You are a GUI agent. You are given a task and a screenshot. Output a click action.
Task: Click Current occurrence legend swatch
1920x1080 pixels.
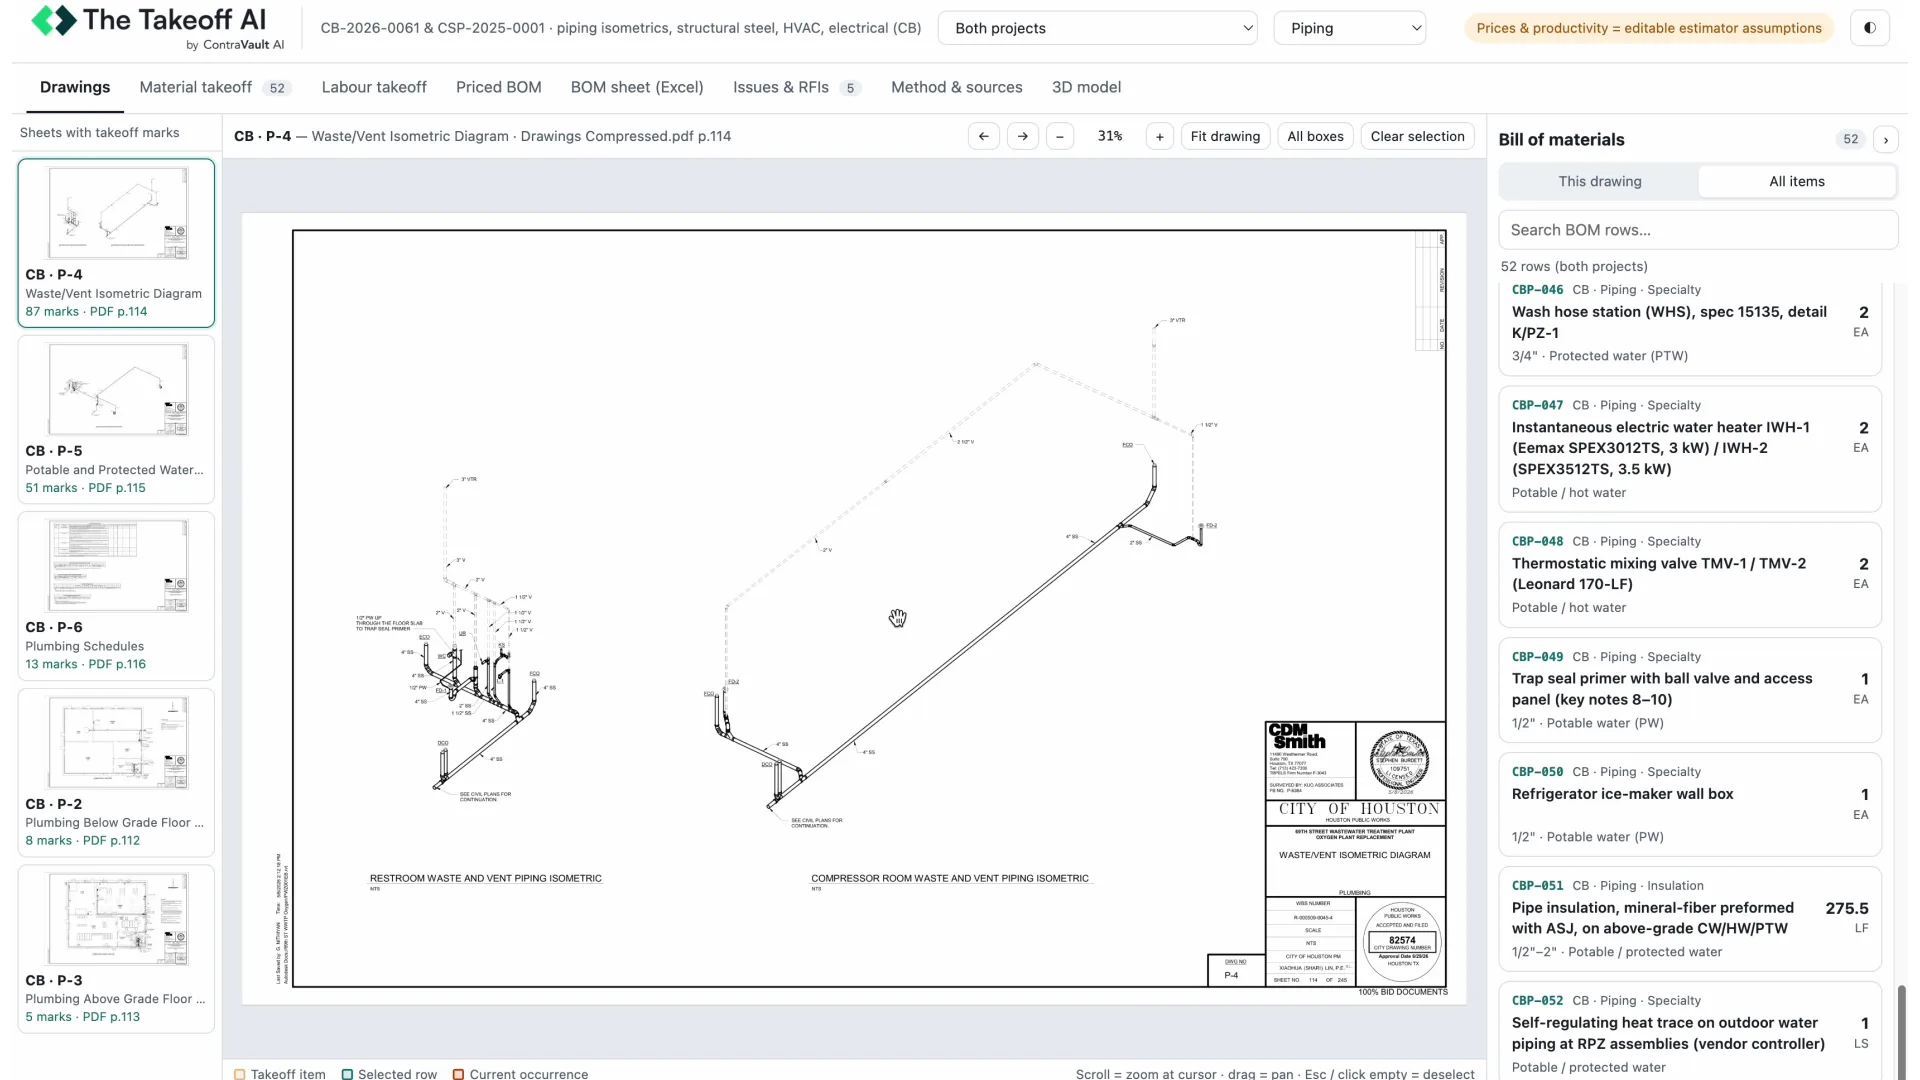click(x=458, y=1074)
